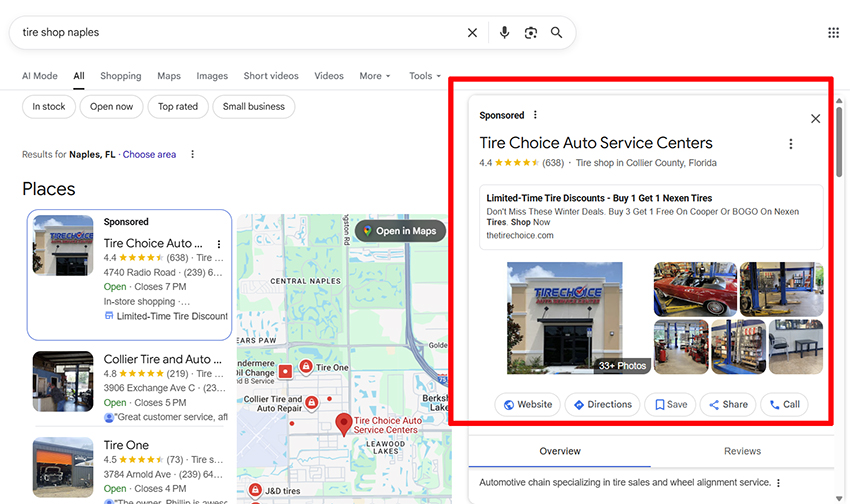Close the Tire Choice business panel

815,119
